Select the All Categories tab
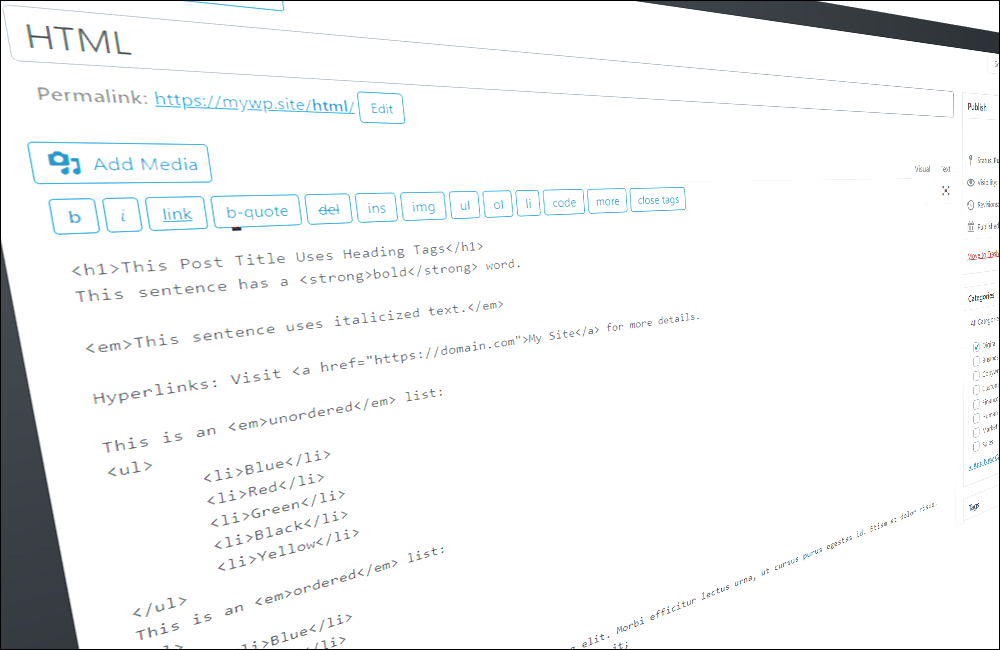The height and width of the screenshot is (650, 1000). coord(983,321)
